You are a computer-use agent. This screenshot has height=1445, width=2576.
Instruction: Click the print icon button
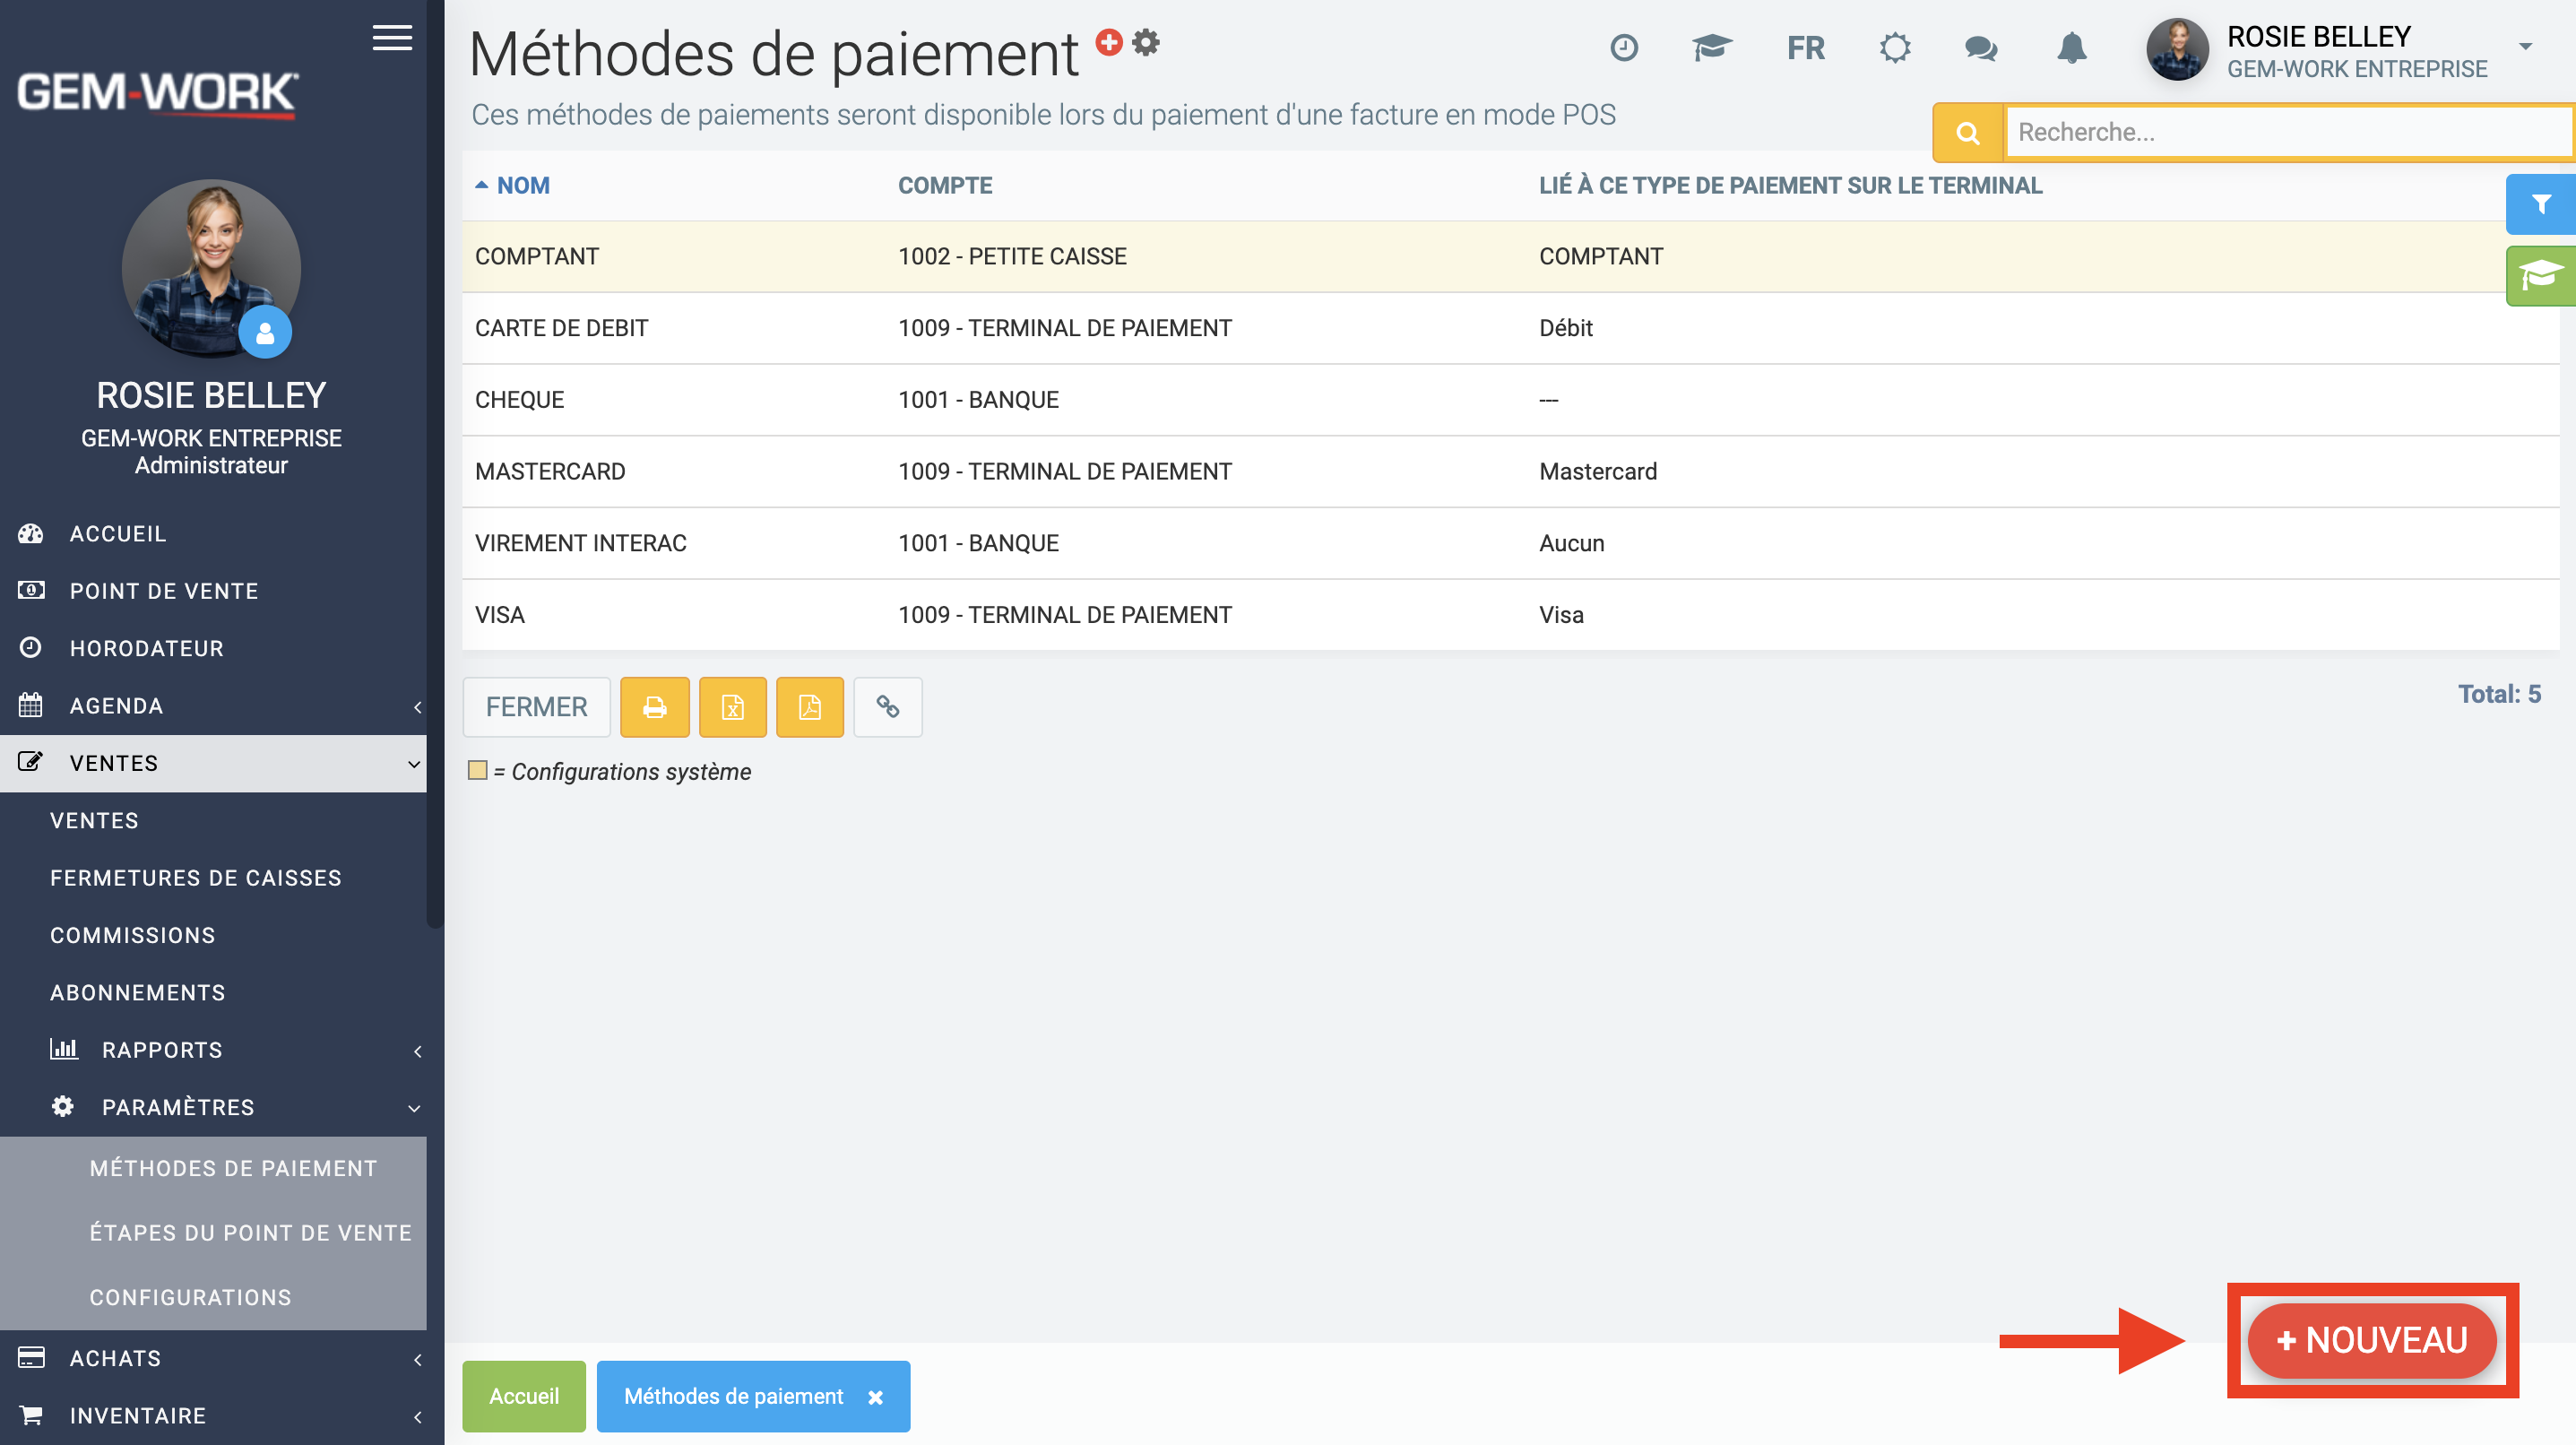pyautogui.click(x=654, y=707)
